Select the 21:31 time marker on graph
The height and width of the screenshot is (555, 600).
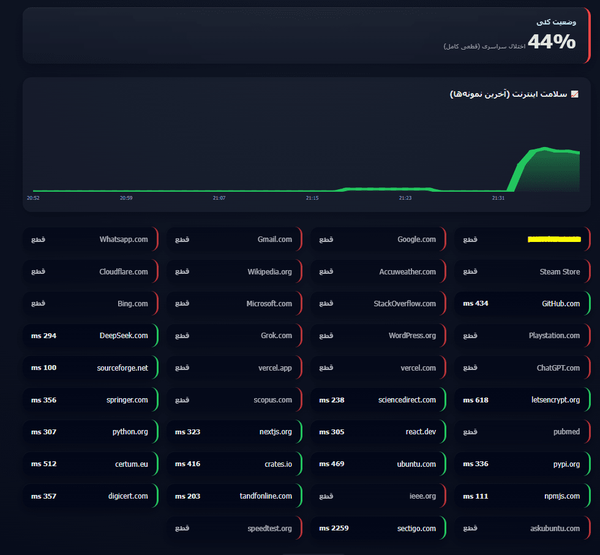(498, 198)
